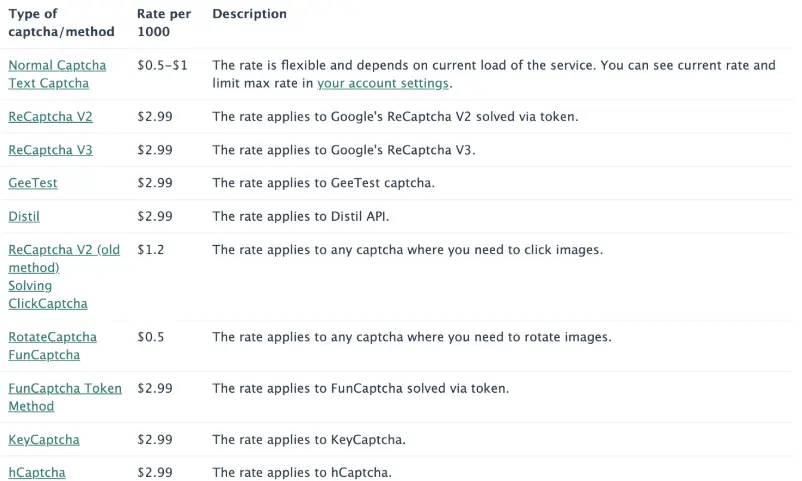Click the Distil link

[x=24, y=216]
